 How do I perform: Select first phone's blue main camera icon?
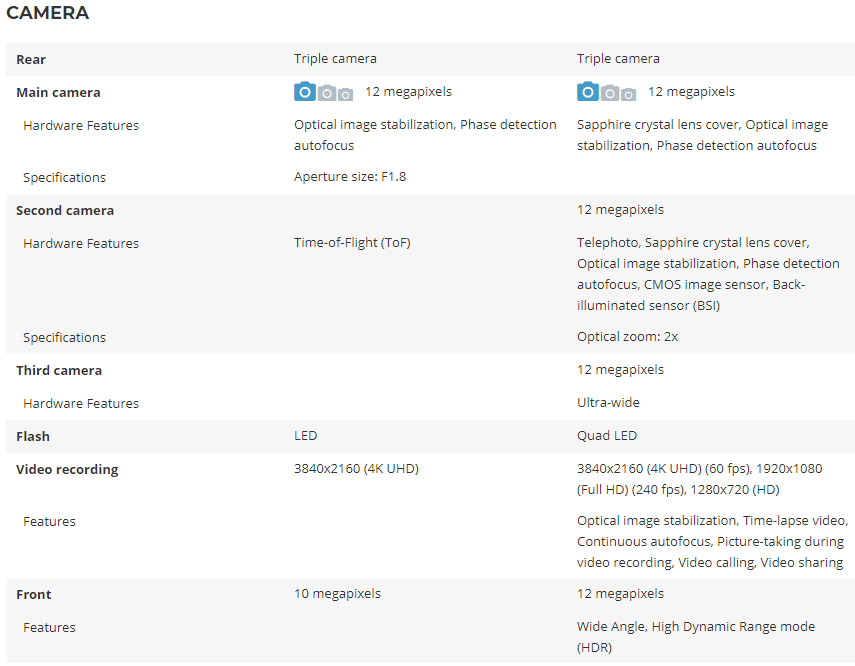(x=305, y=92)
